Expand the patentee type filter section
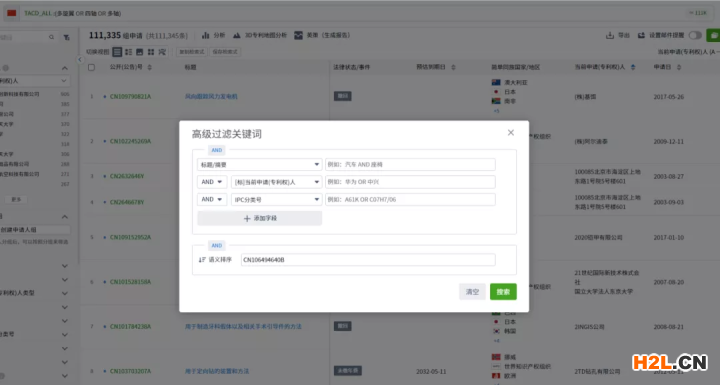The height and width of the screenshot is (385, 720). click(65, 293)
